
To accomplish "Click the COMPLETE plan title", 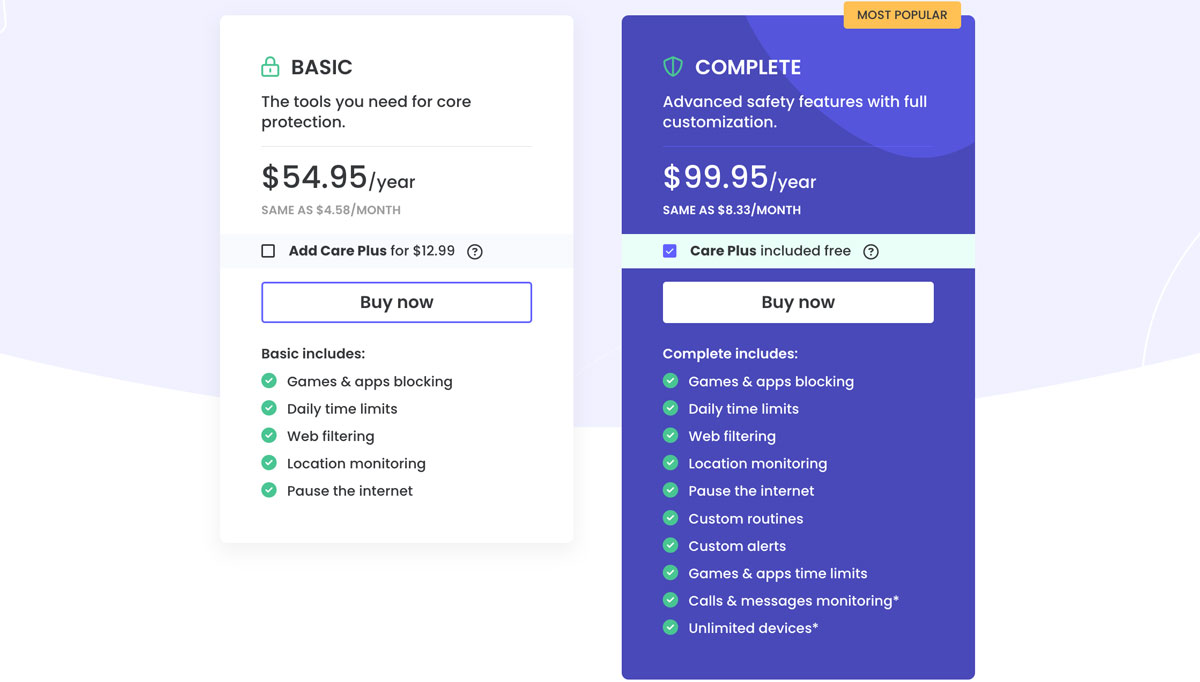I will point(747,67).
